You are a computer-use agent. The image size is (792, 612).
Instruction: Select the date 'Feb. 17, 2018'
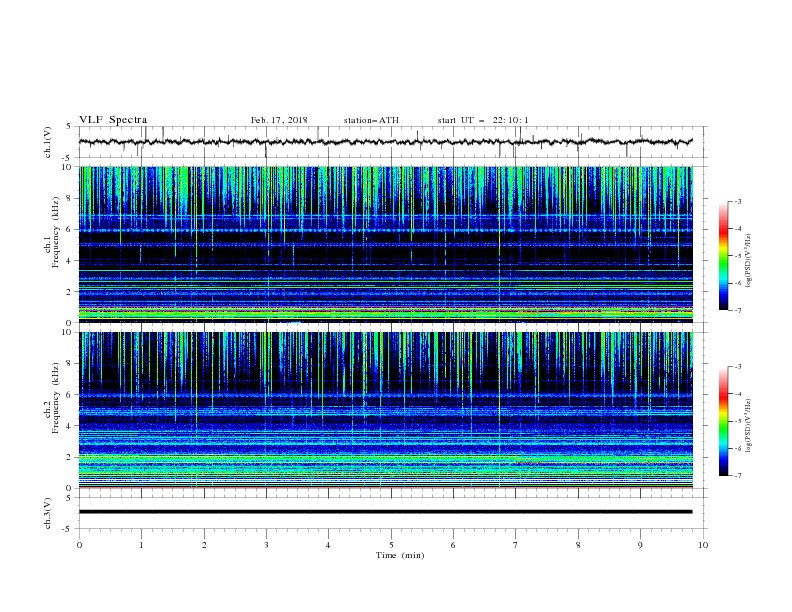279,120
